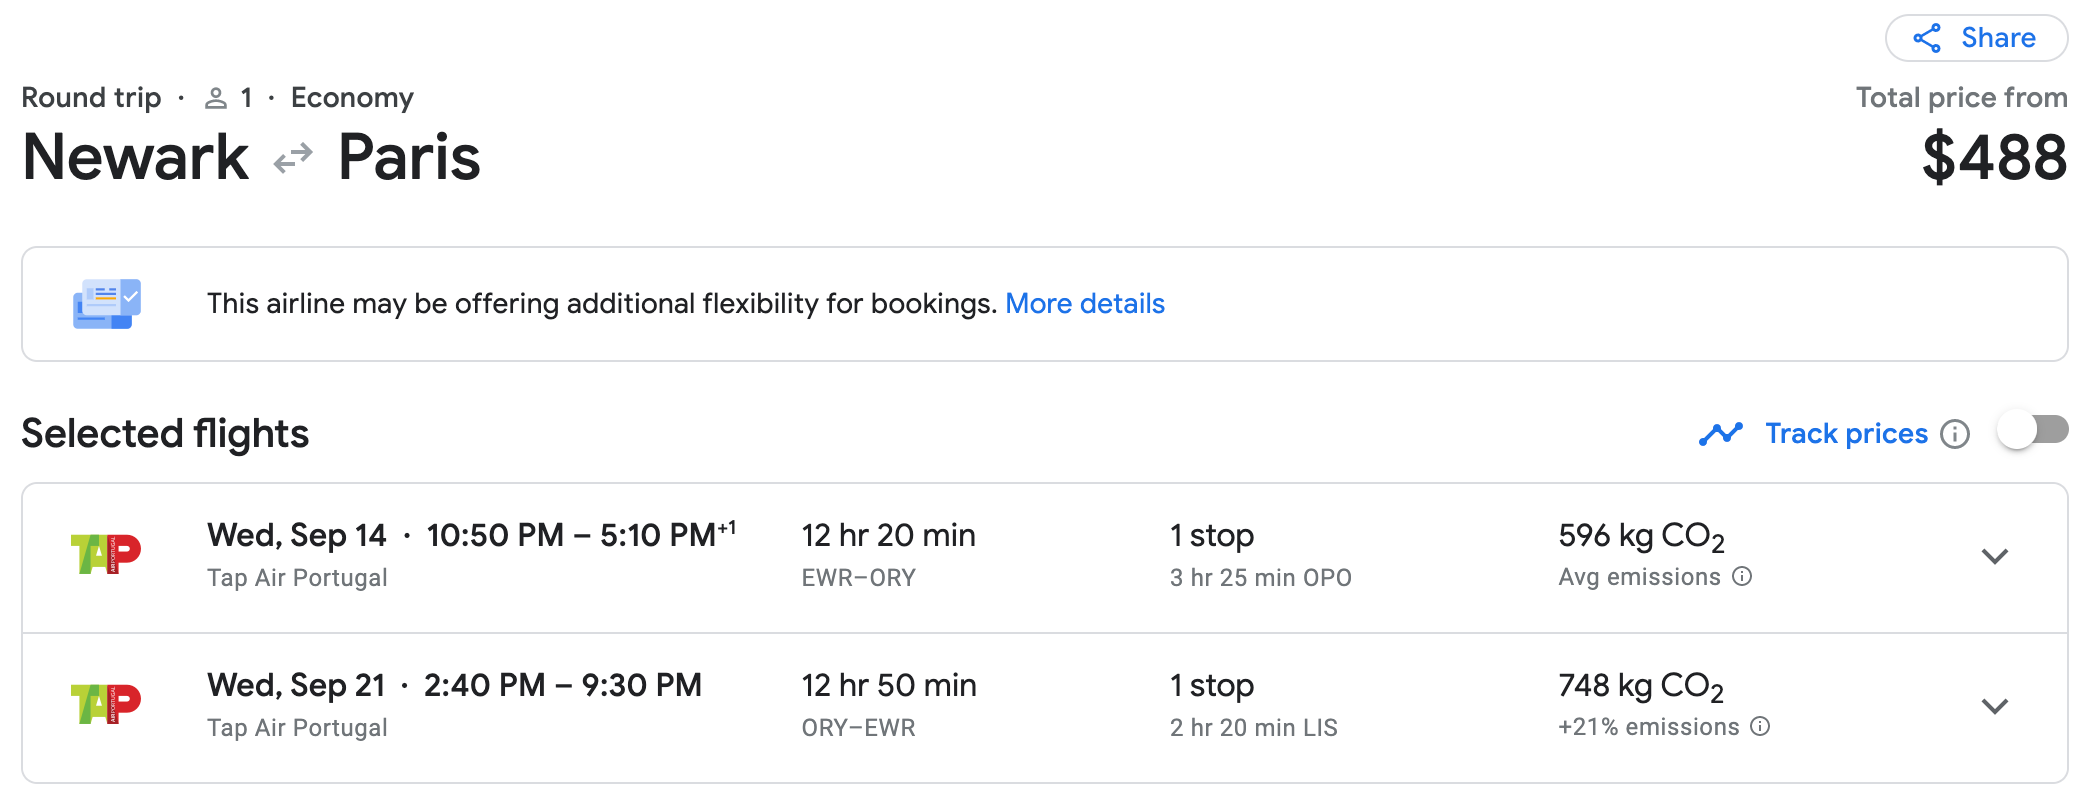Screen dimensions: 2088x794
Task: Open the More details link
Action: 1085,303
